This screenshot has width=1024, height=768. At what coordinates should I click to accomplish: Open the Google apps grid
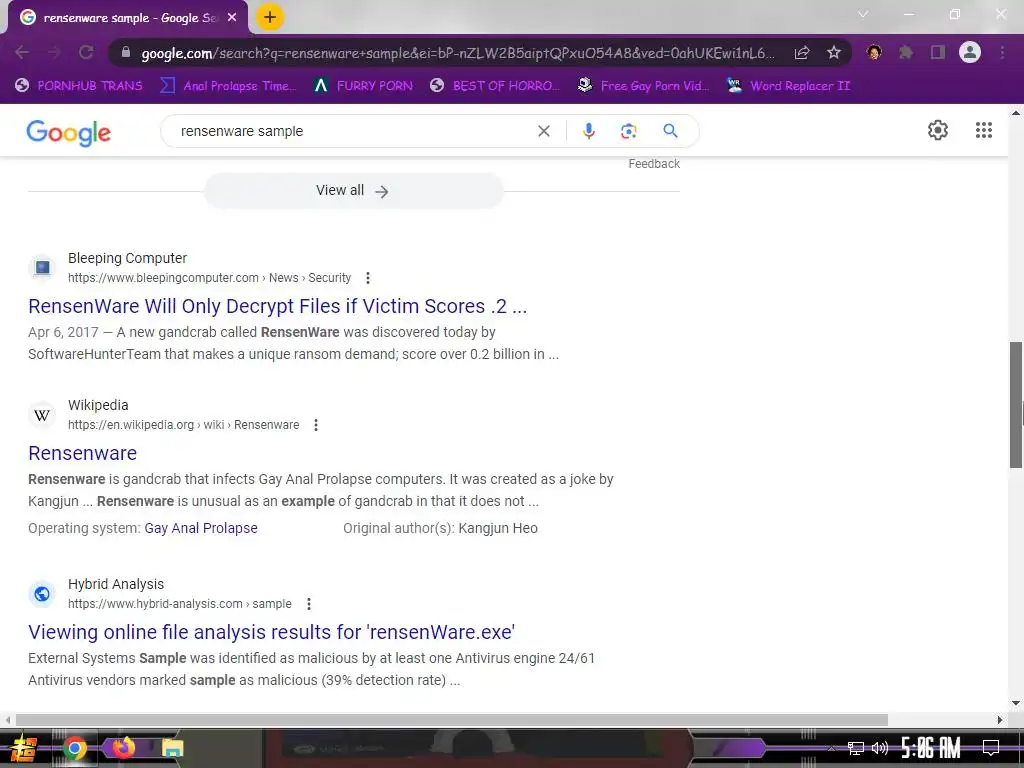click(984, 130)
